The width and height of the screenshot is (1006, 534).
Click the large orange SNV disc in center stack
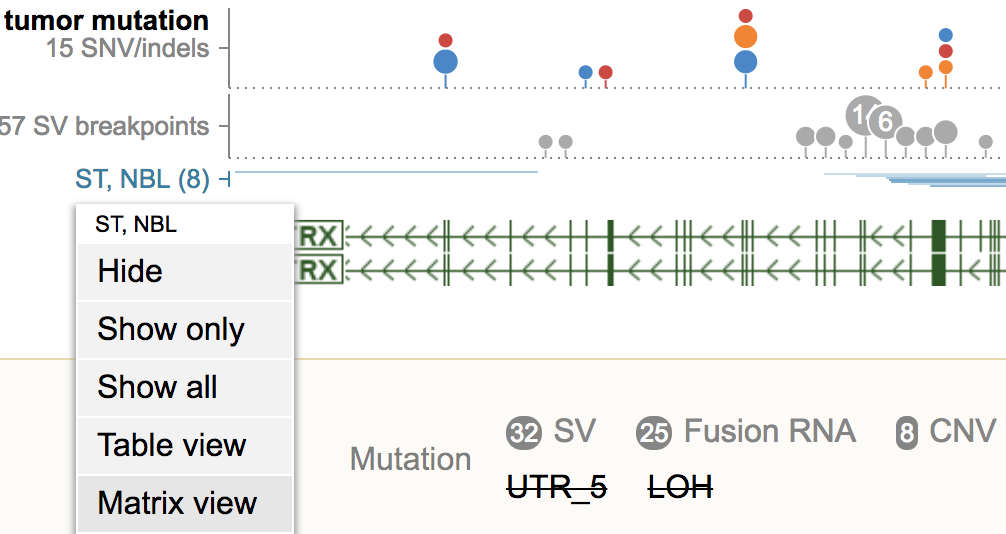click(x=746, y=37)
